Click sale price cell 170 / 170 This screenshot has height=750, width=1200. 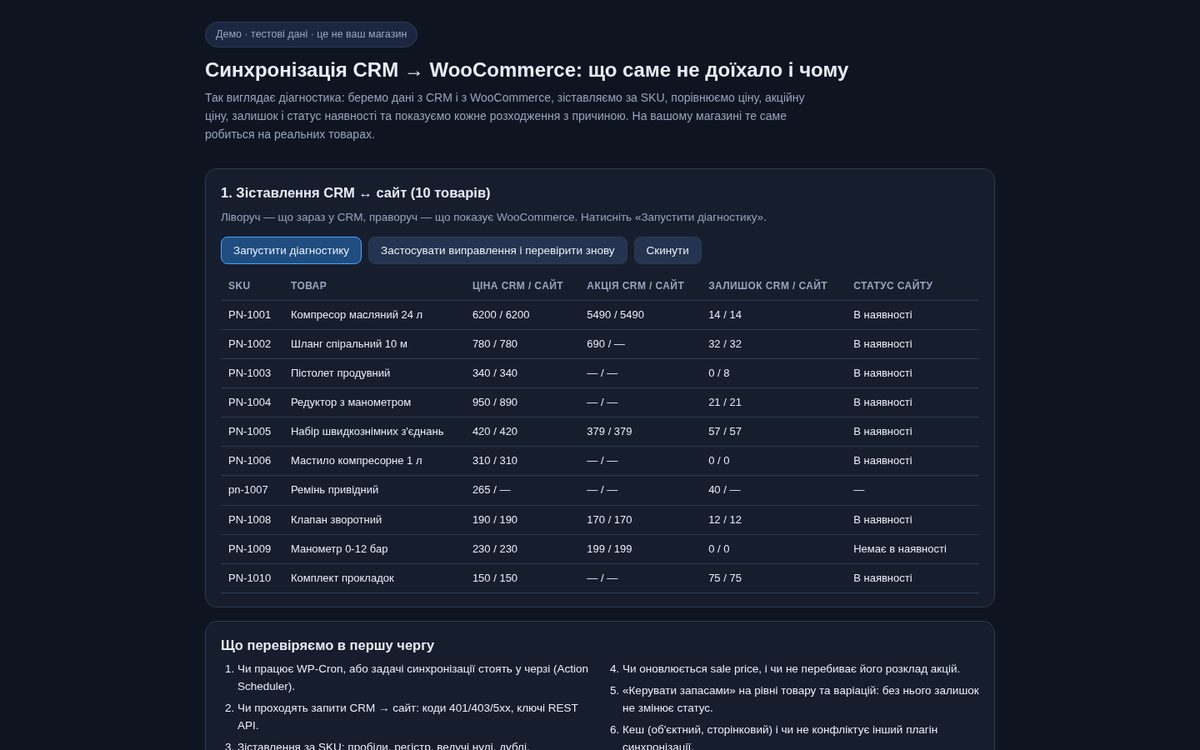pyautogui.click(x=610, y=520)
